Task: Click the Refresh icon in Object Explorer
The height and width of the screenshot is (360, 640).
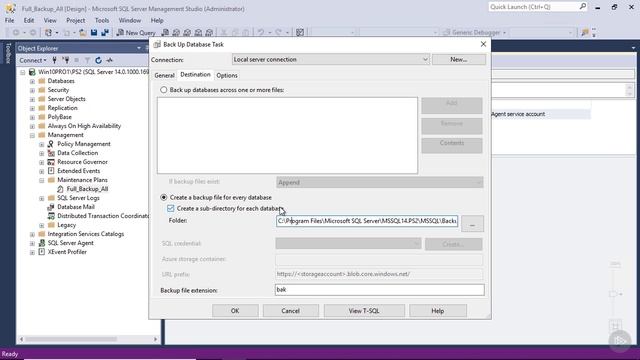Action: click(98, 60)
